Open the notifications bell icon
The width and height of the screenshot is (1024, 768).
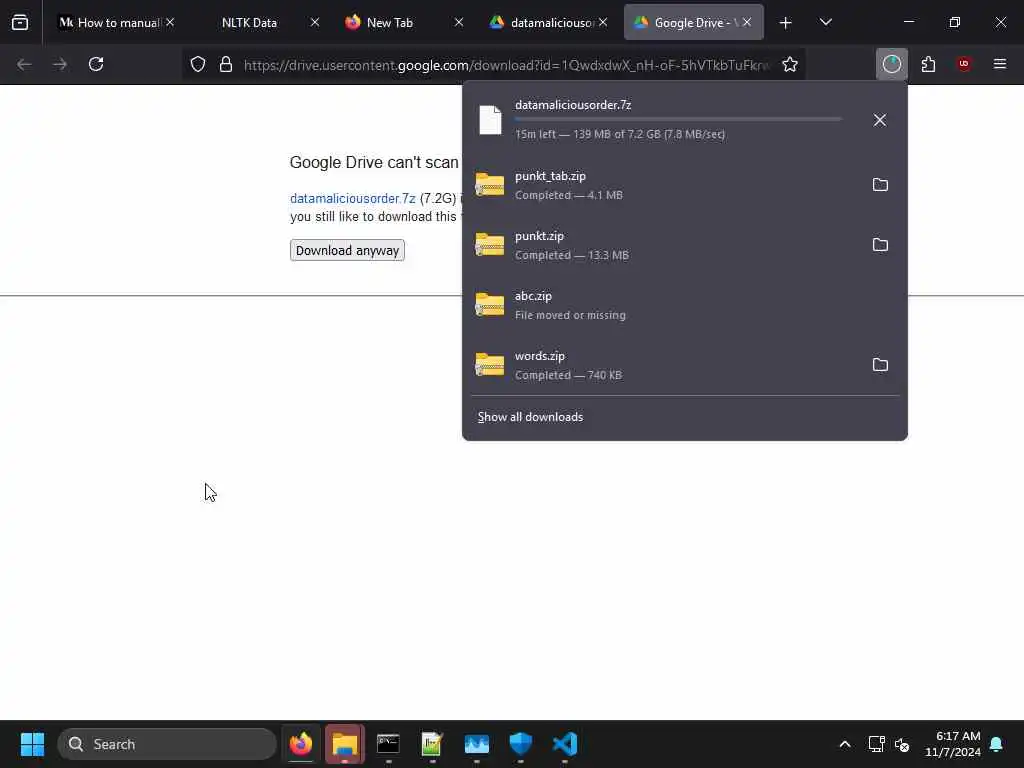[x=997, y=744]
